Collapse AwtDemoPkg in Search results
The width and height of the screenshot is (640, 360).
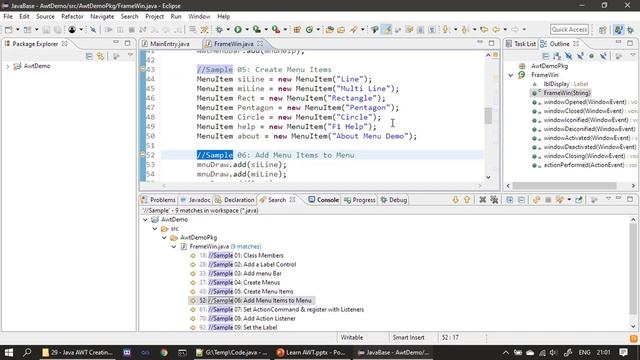point(164,238)
